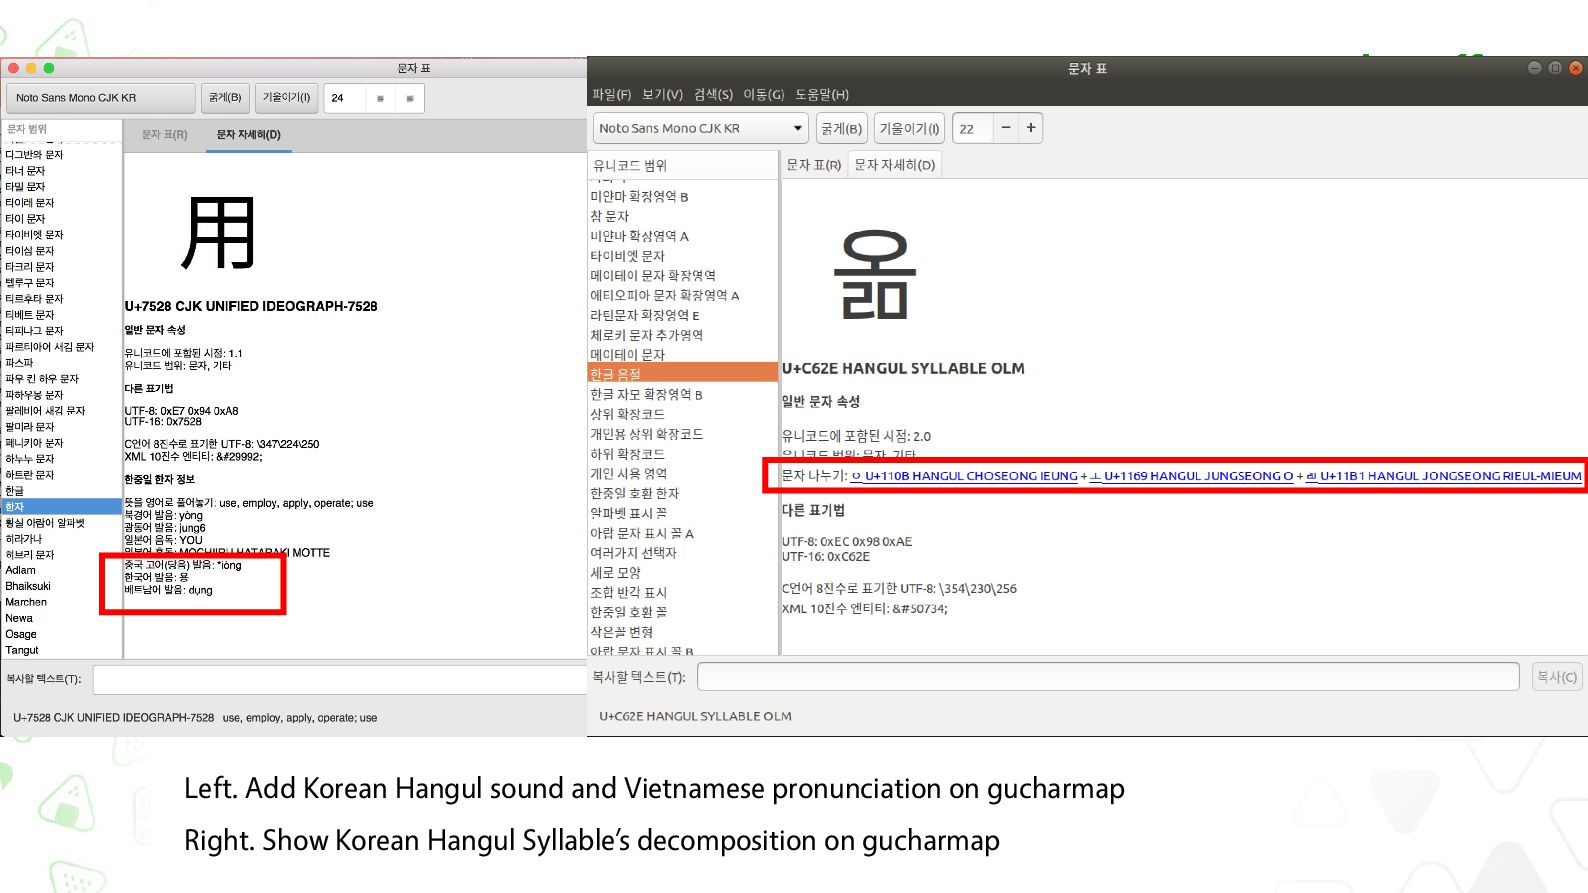
Task: Select 세로 모양 in the right block list
Action: tap(683, 572)
